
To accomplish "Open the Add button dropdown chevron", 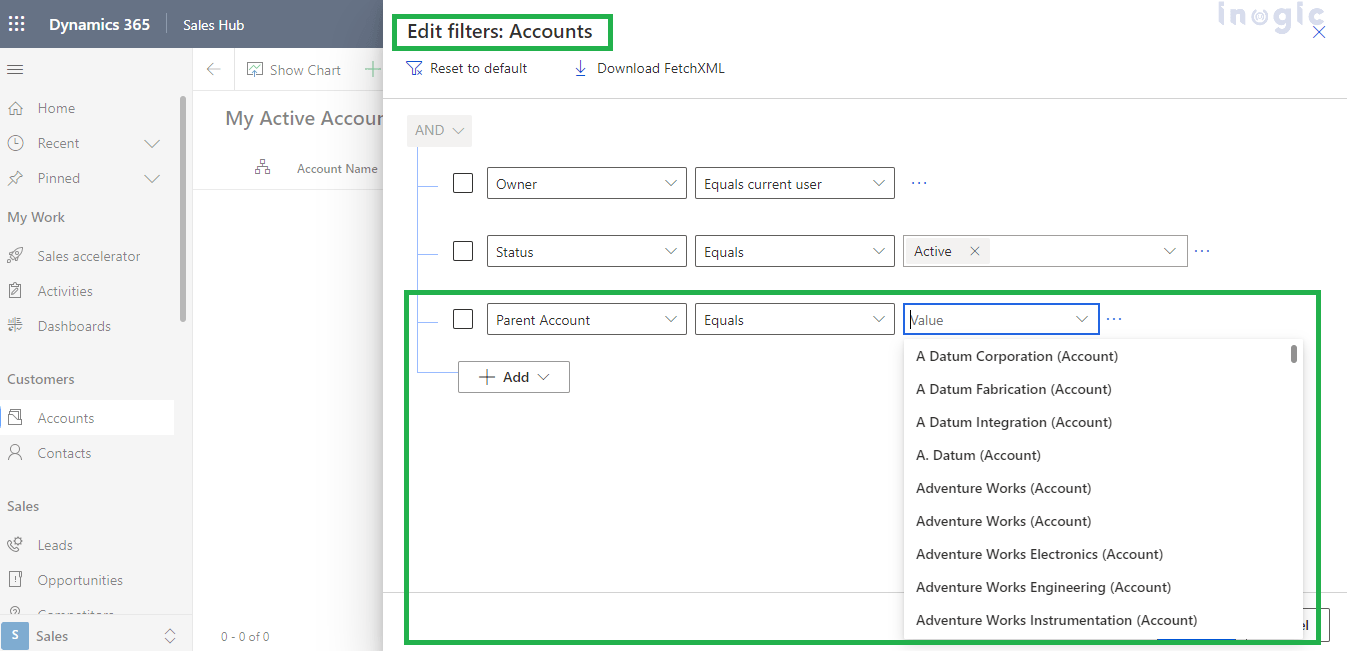I will tap(543, 377).
